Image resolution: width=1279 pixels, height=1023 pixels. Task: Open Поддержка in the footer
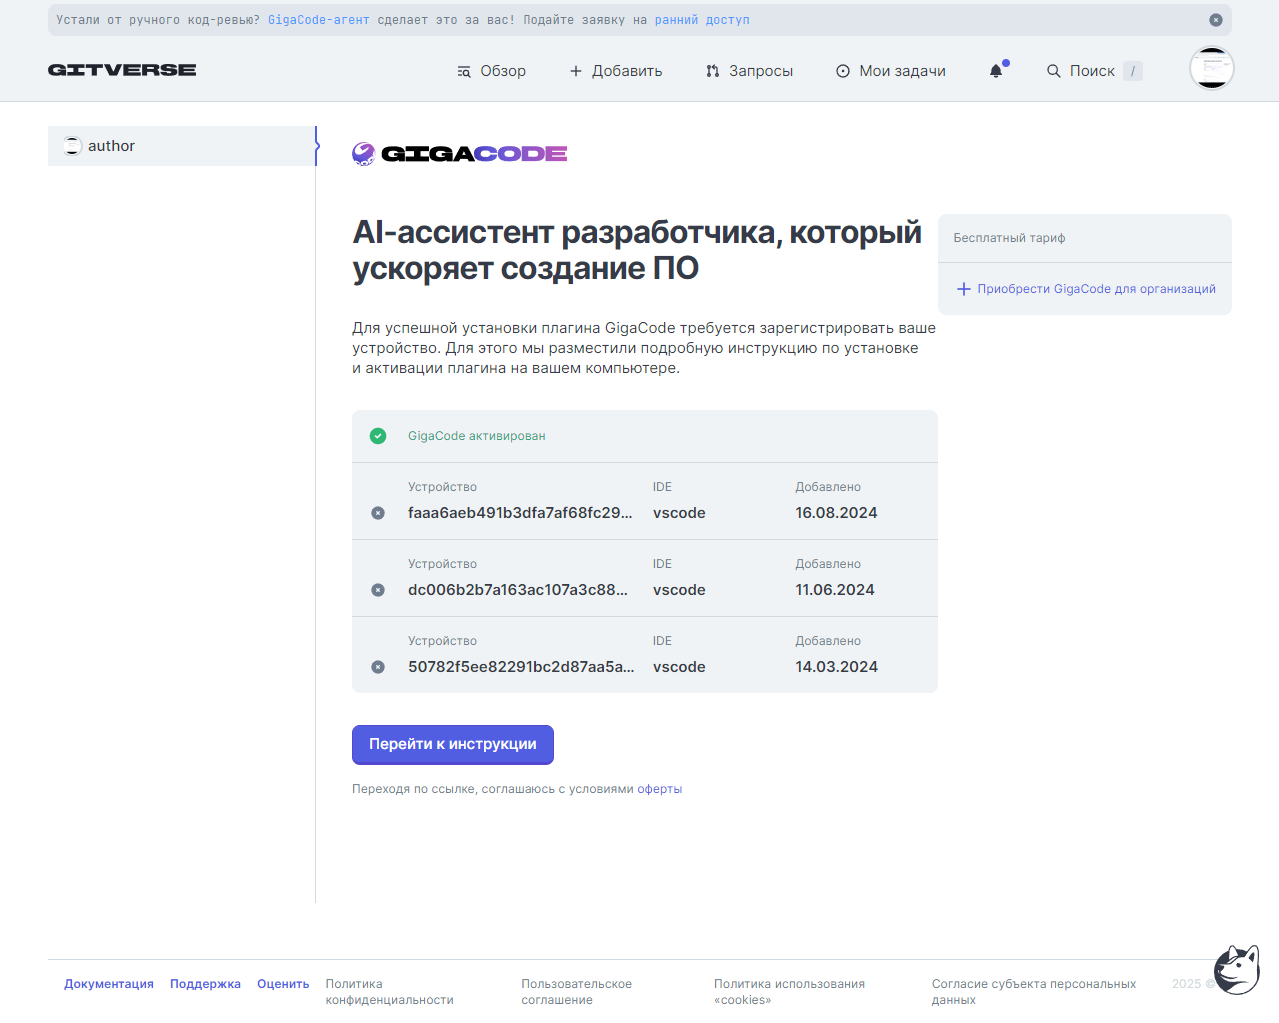pos(205,984)
